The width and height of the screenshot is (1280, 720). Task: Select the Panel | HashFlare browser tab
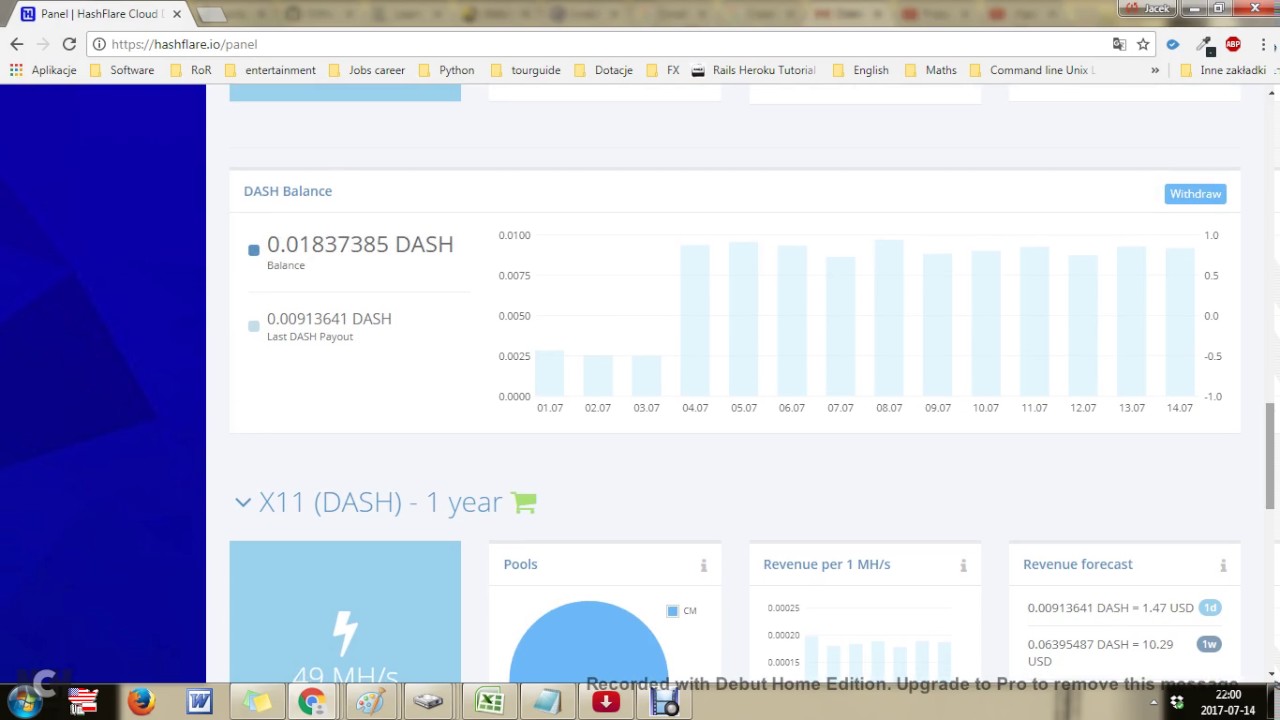[x=100, y=14]
